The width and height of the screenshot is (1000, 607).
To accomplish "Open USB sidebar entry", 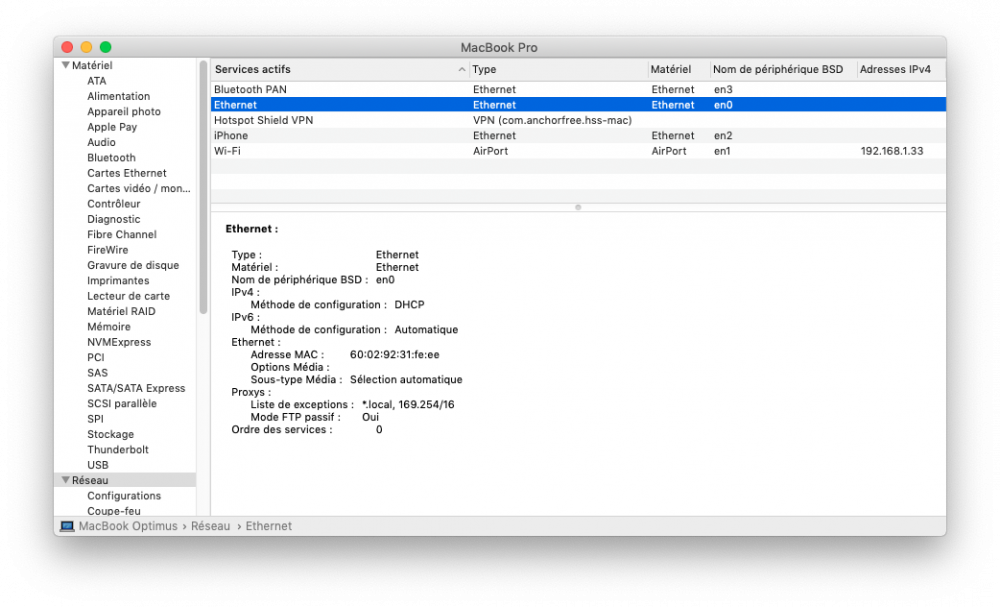I will [x=98, y=465].
